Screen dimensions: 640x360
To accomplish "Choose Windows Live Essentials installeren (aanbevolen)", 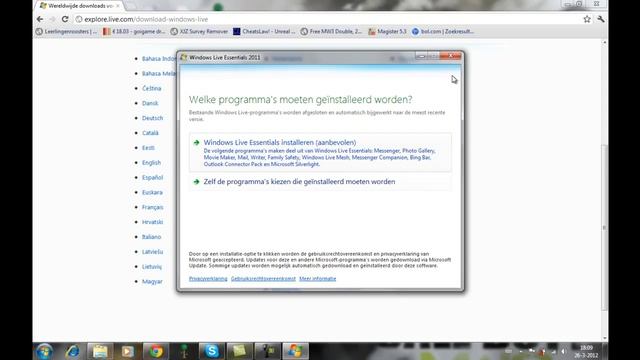I will click(x=320, y=152).
